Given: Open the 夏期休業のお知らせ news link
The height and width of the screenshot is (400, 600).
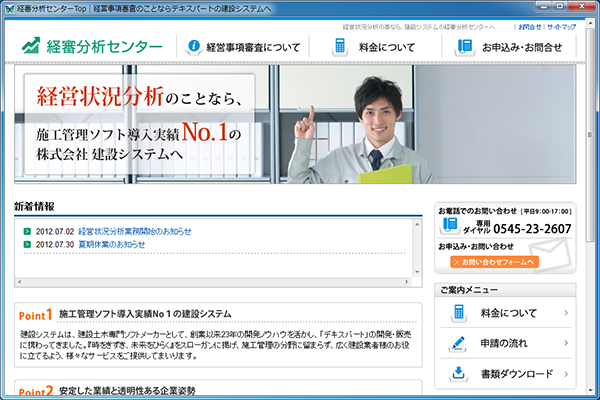Looking at the screenshot, I should click(111, 244).
